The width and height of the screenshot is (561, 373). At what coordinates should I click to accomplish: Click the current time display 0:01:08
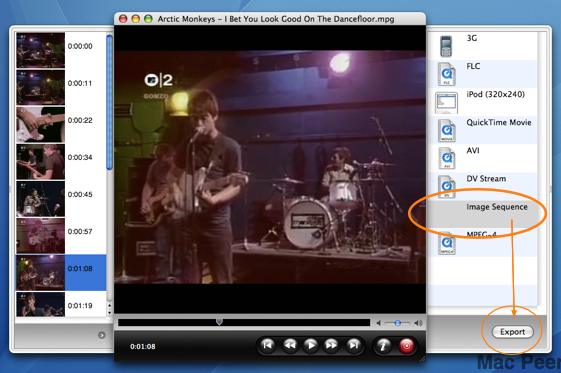click(x=142, y=347)
